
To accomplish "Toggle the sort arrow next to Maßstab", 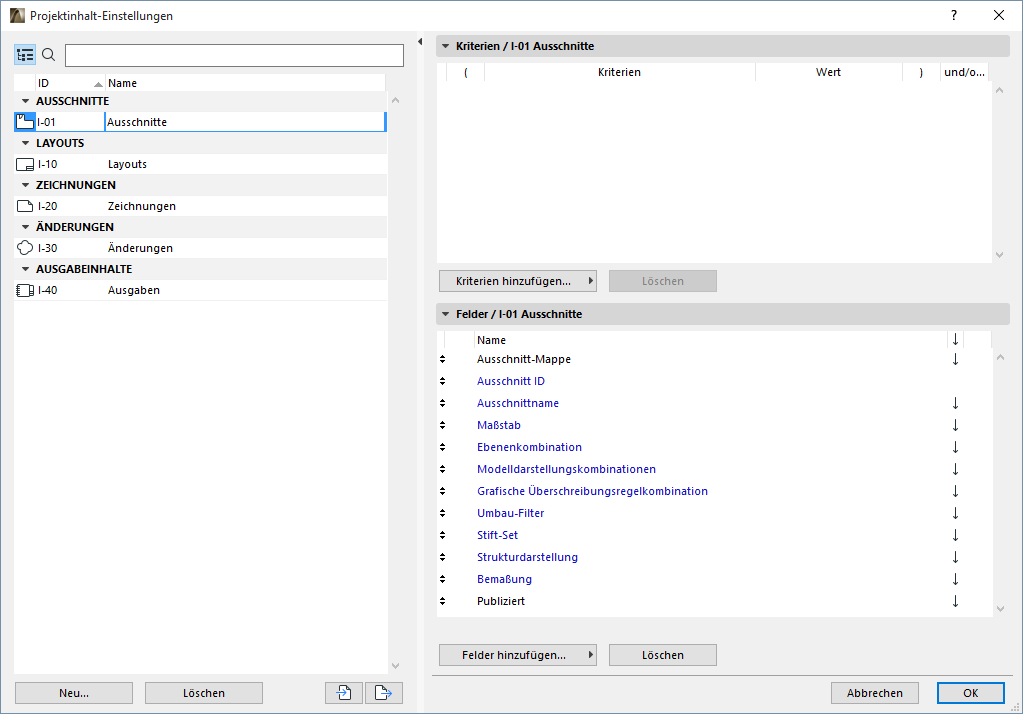I will [x=955, y=425].
